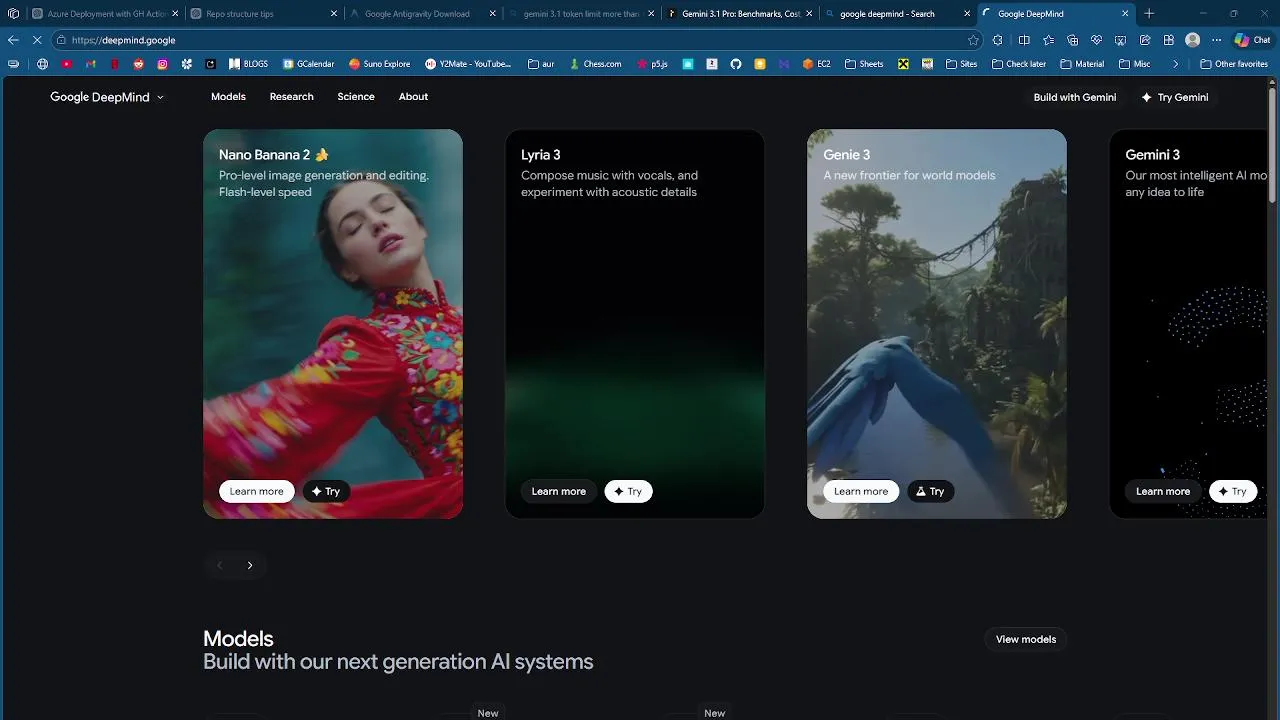Click the View models button
1280x720 pixels.
[x=1026, y=639]
